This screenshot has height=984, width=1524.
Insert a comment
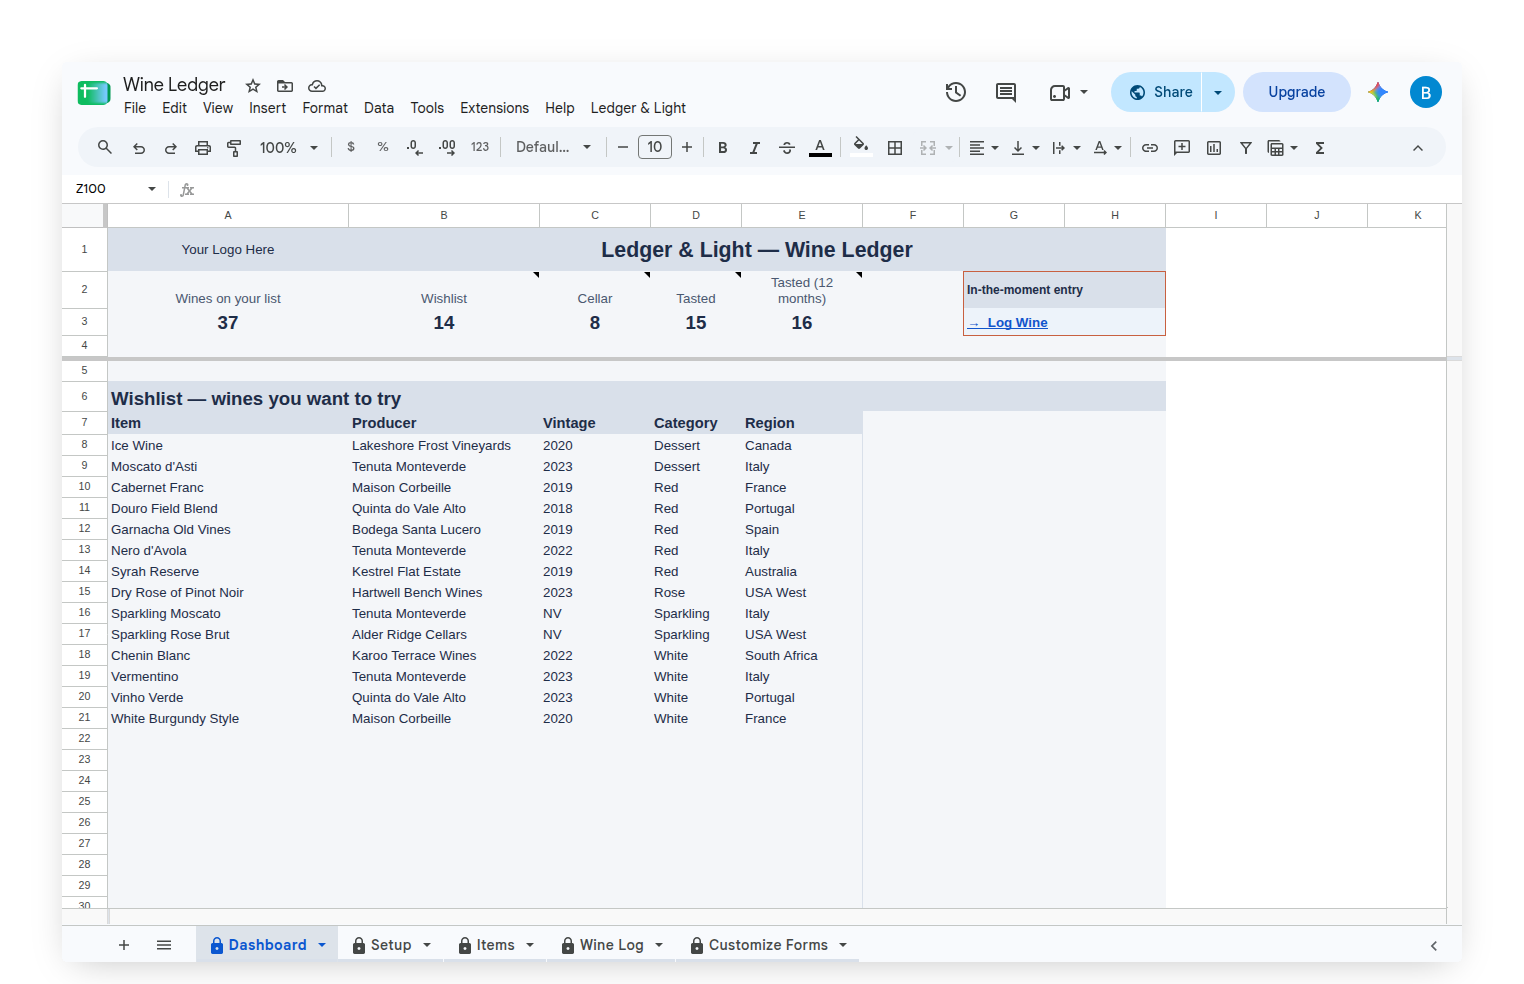pyautogui.click(x=1182, y=148)
